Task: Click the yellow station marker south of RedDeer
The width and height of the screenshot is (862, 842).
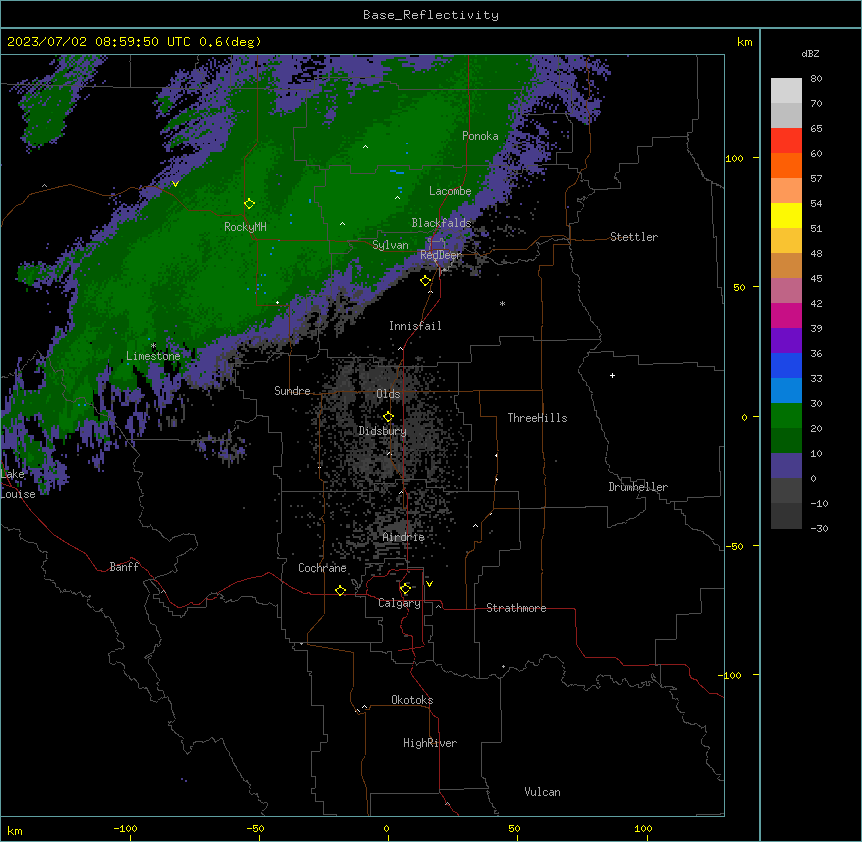Action: (426, 281)
